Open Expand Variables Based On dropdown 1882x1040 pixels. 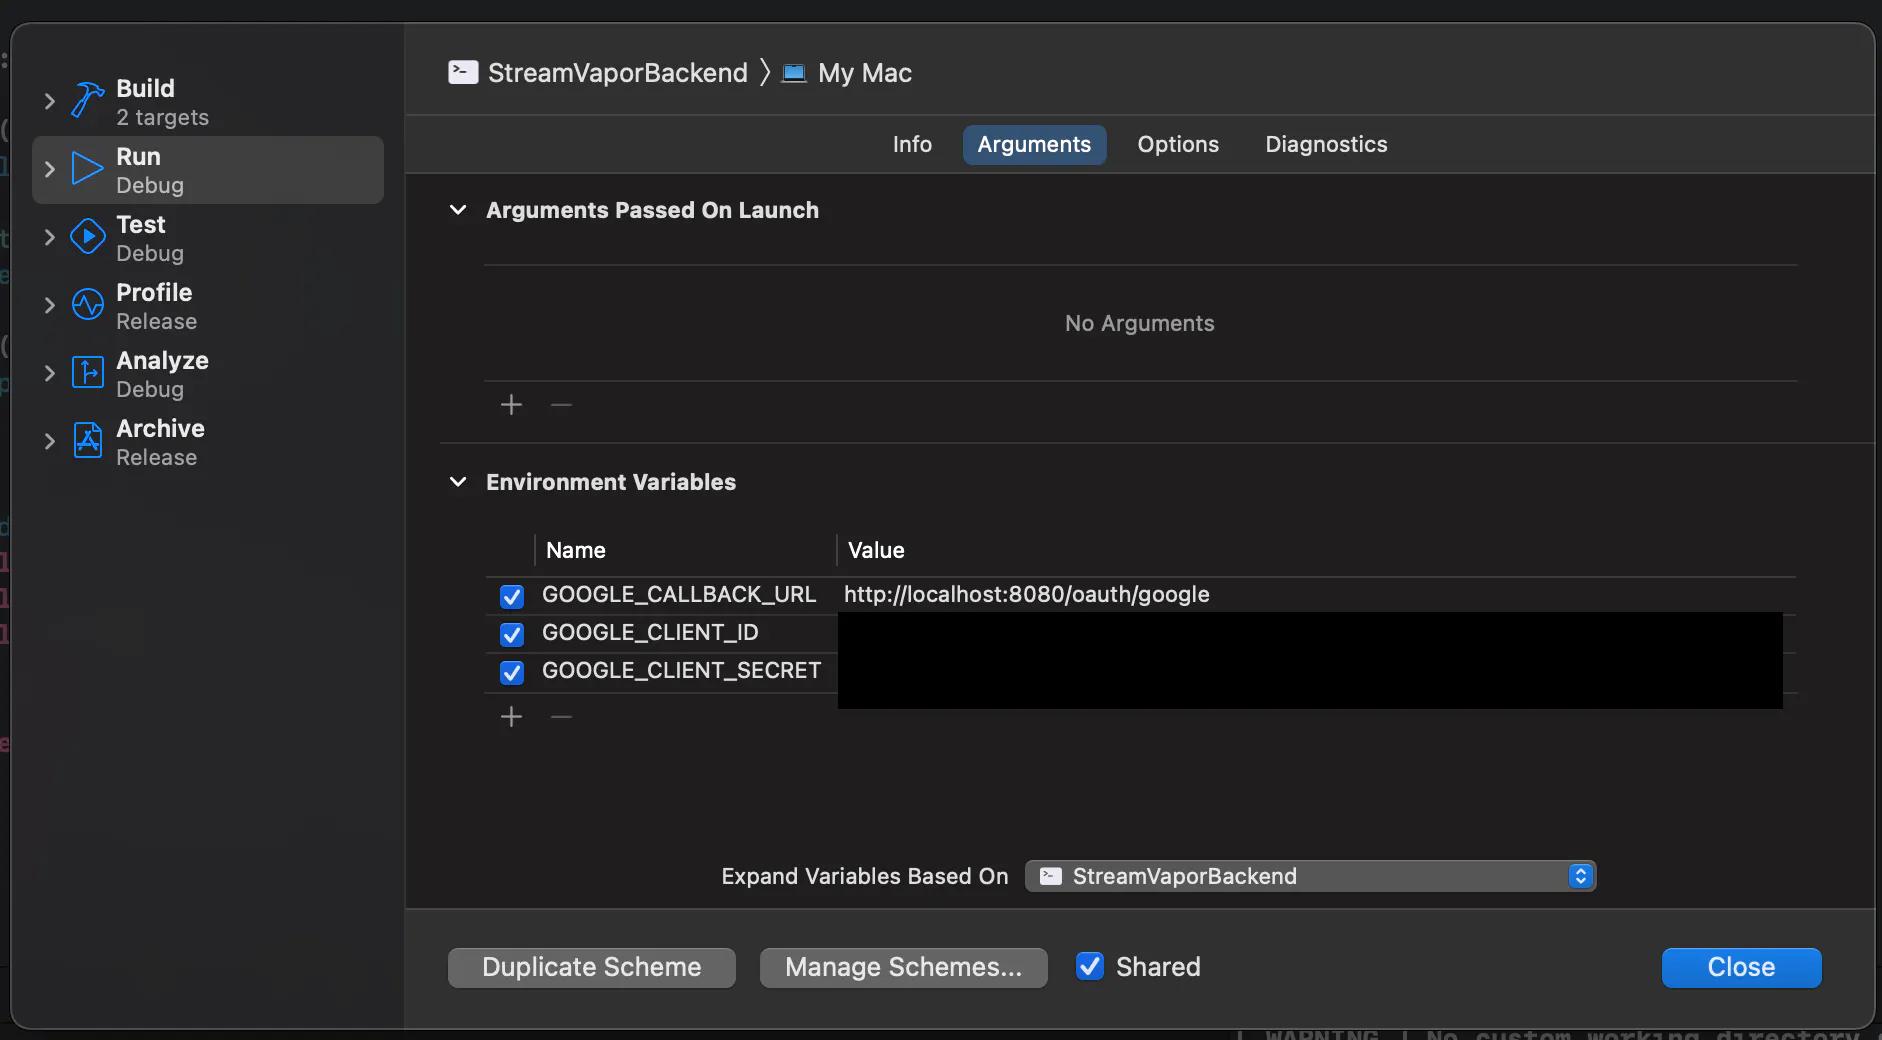pyautogui.click(x=1310, y=876)
